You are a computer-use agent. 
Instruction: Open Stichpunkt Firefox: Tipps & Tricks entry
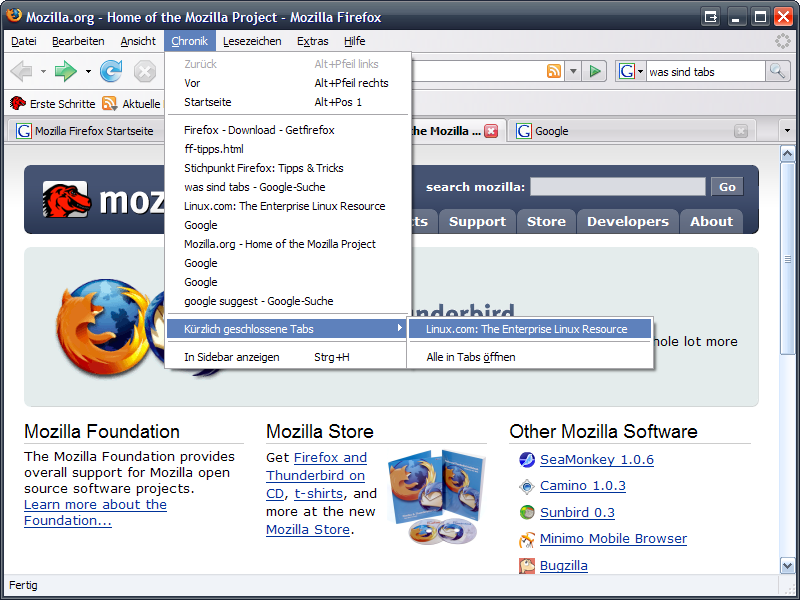coord(288,168)
